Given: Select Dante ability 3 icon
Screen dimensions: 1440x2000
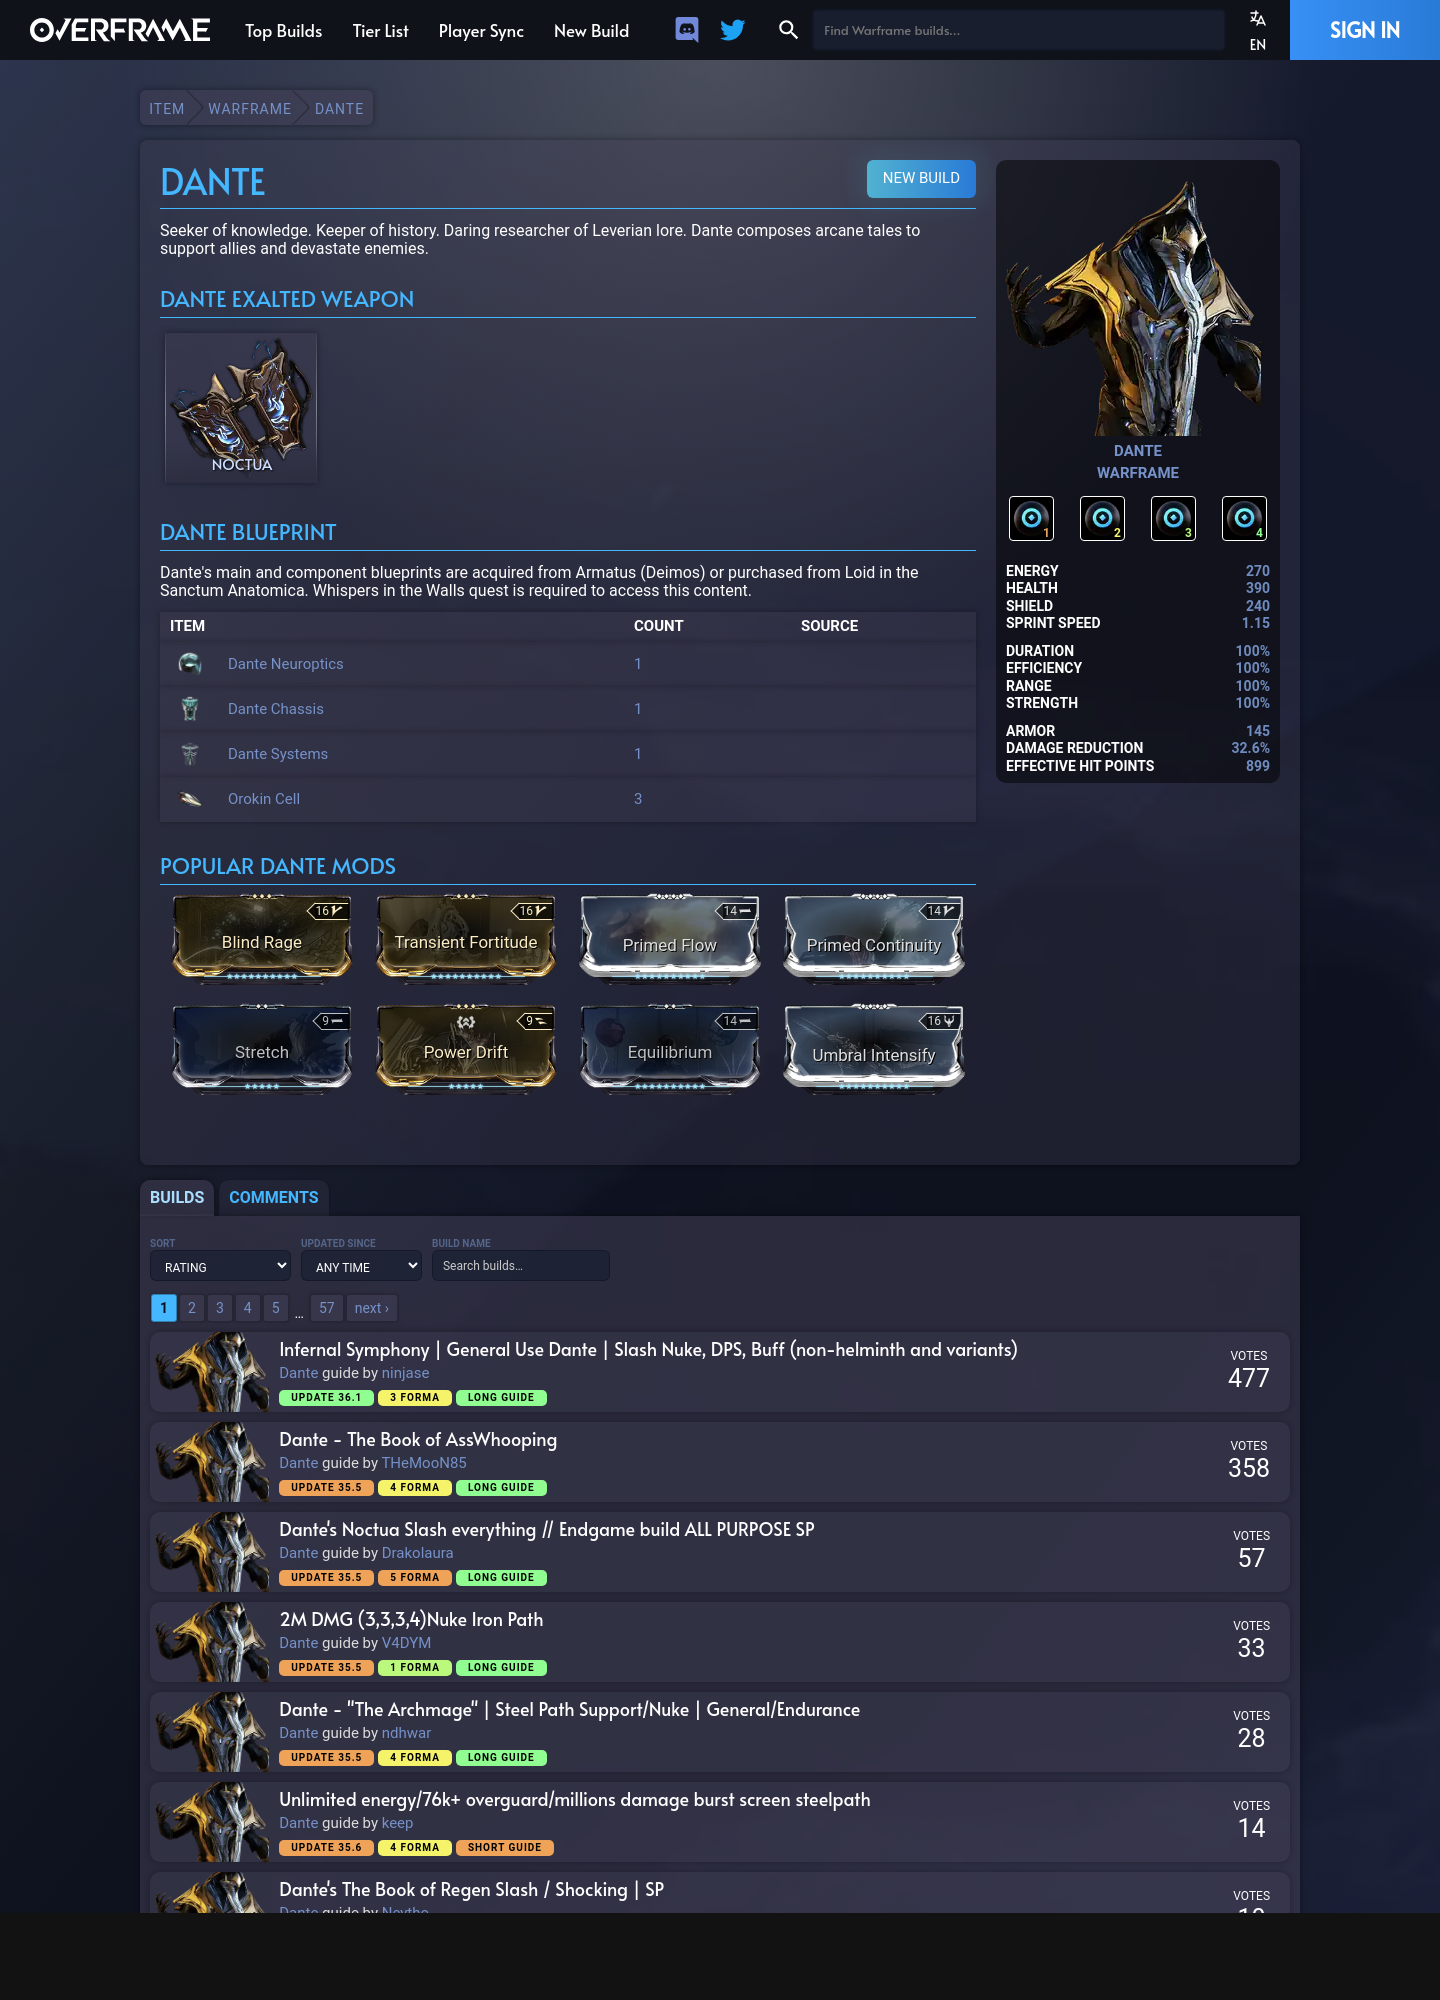Looking at the screenshot, I should (1173, 518).
